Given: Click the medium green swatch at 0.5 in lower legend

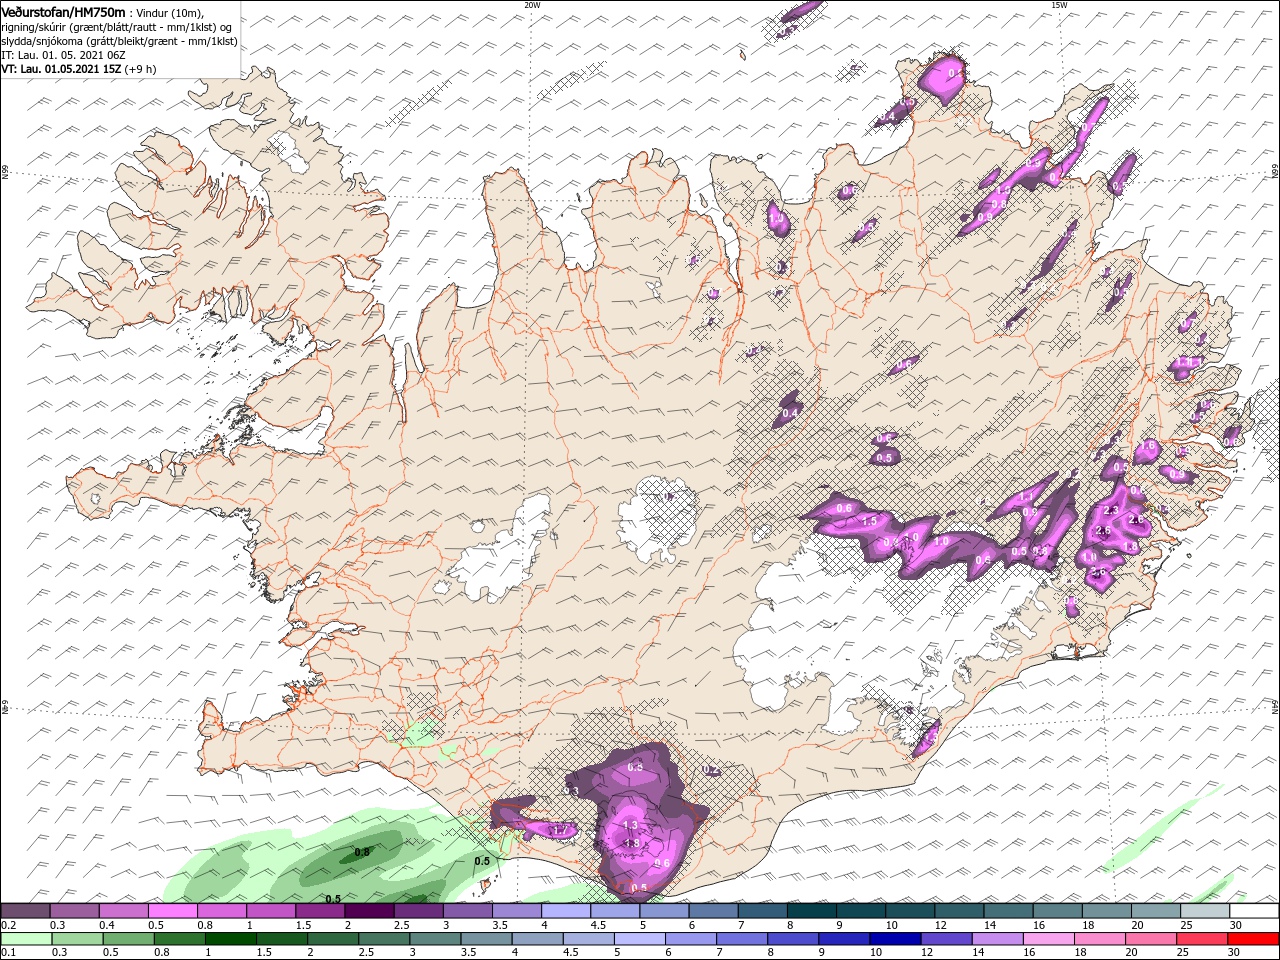Looking at the screenshot, I should (x=128, y=939).
